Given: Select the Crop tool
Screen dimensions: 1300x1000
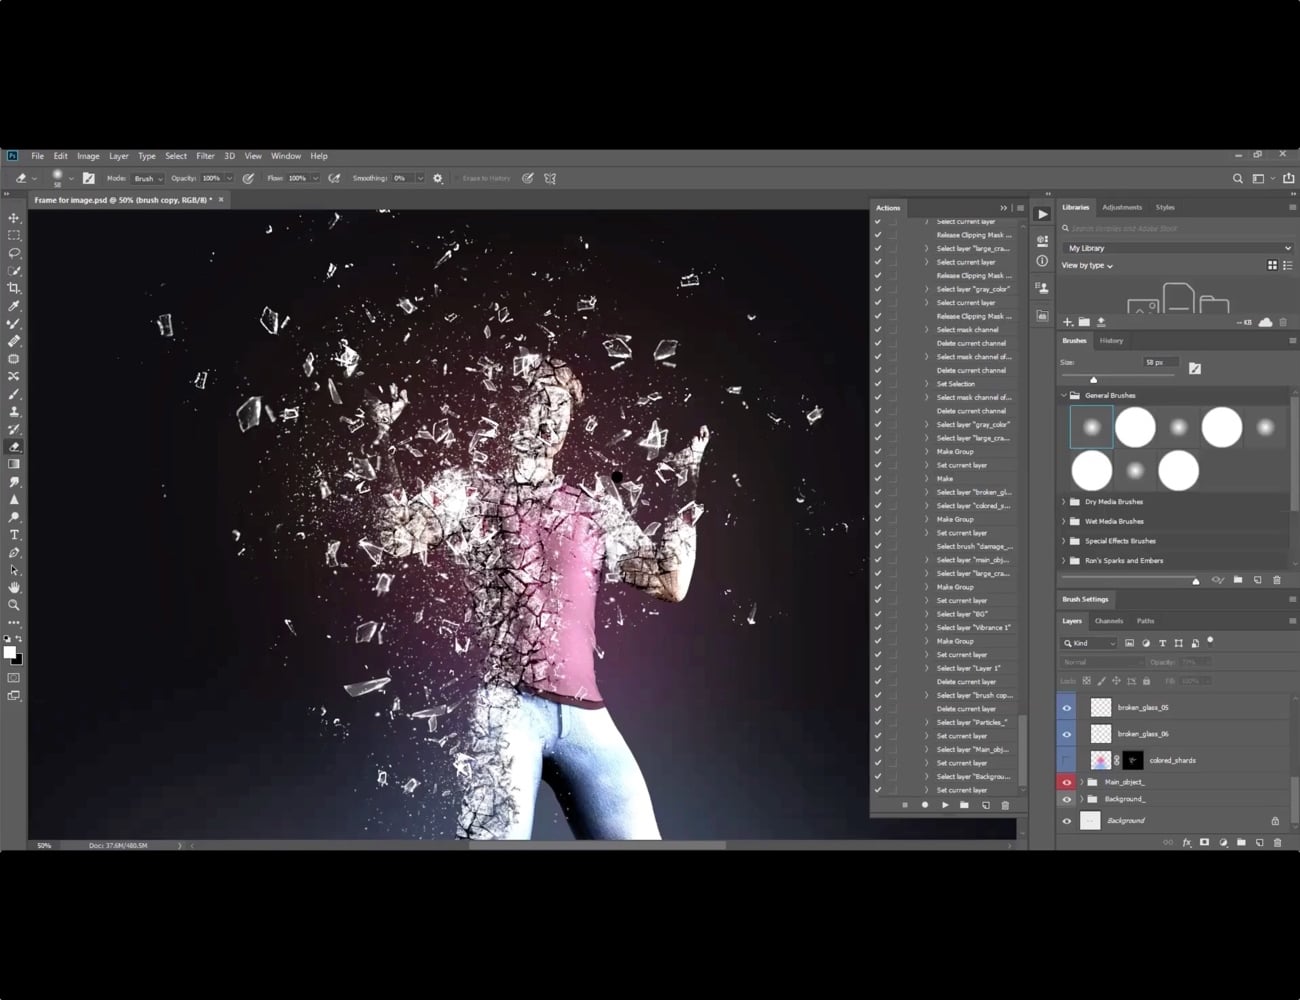Looking at the screenshot, I should point(14,288).
